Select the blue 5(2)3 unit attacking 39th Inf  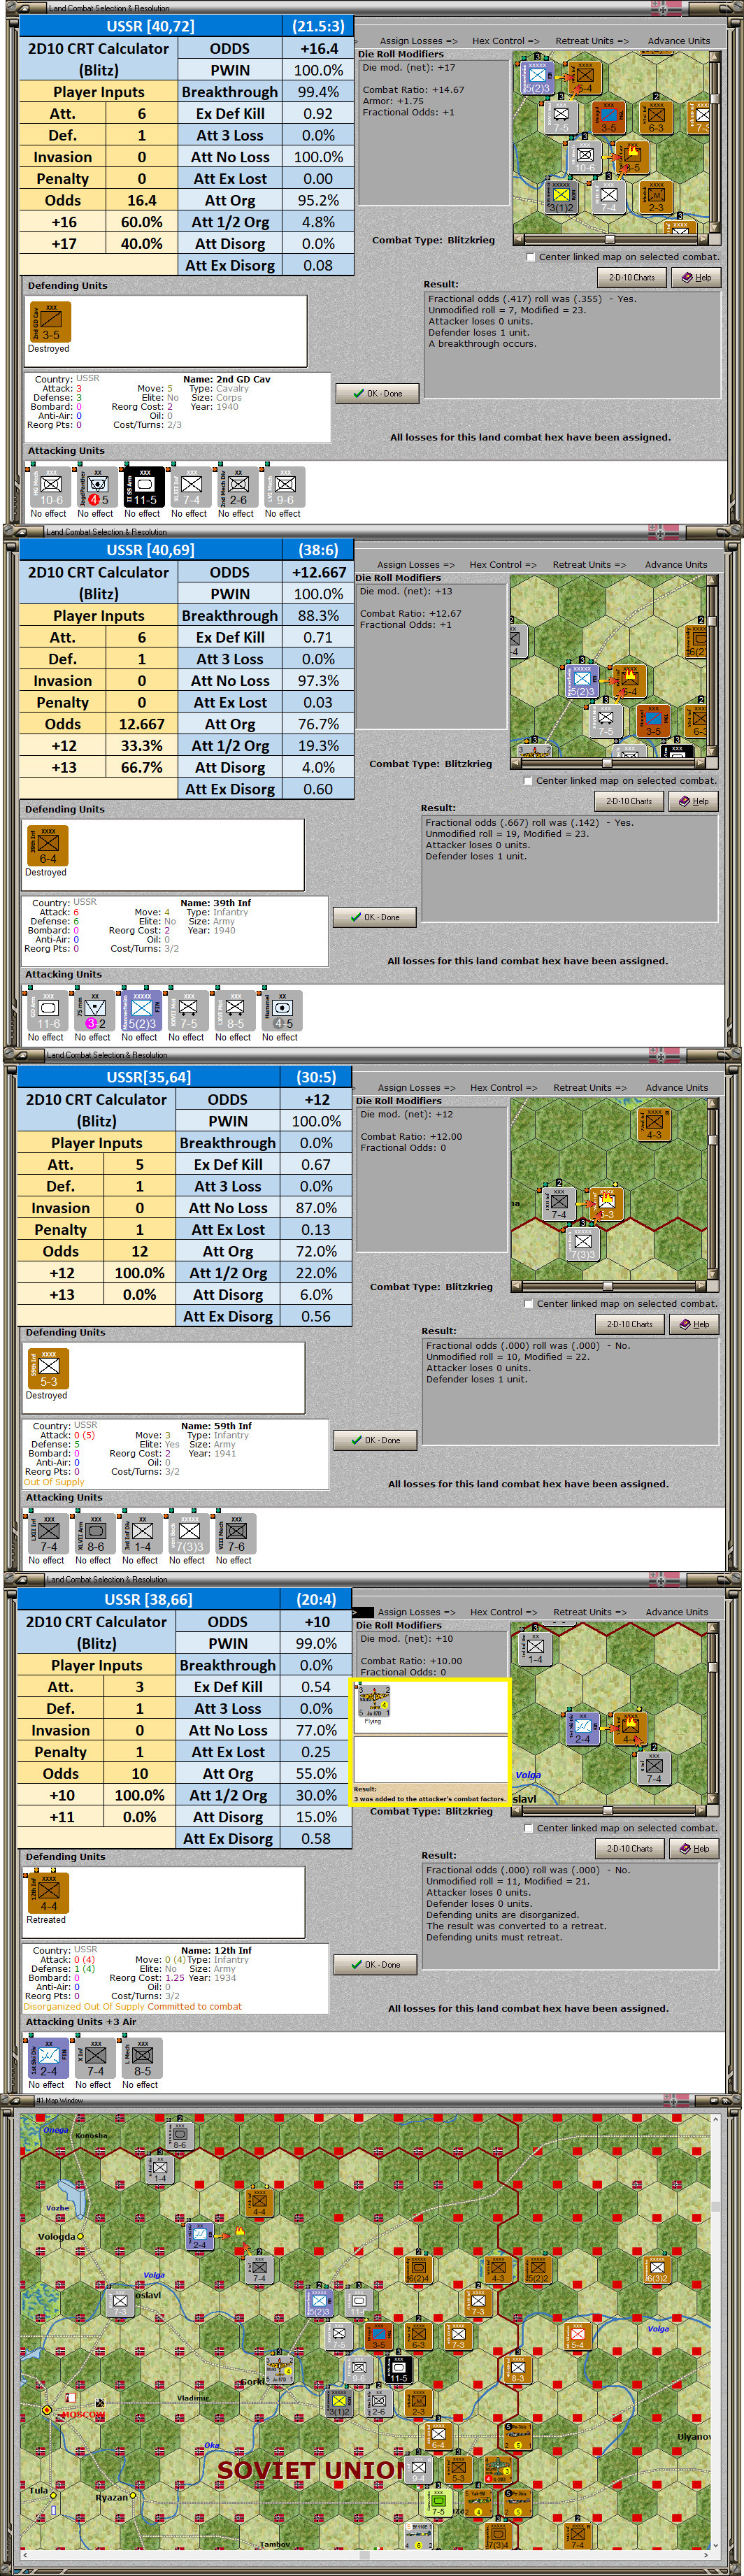[140, 1010]
